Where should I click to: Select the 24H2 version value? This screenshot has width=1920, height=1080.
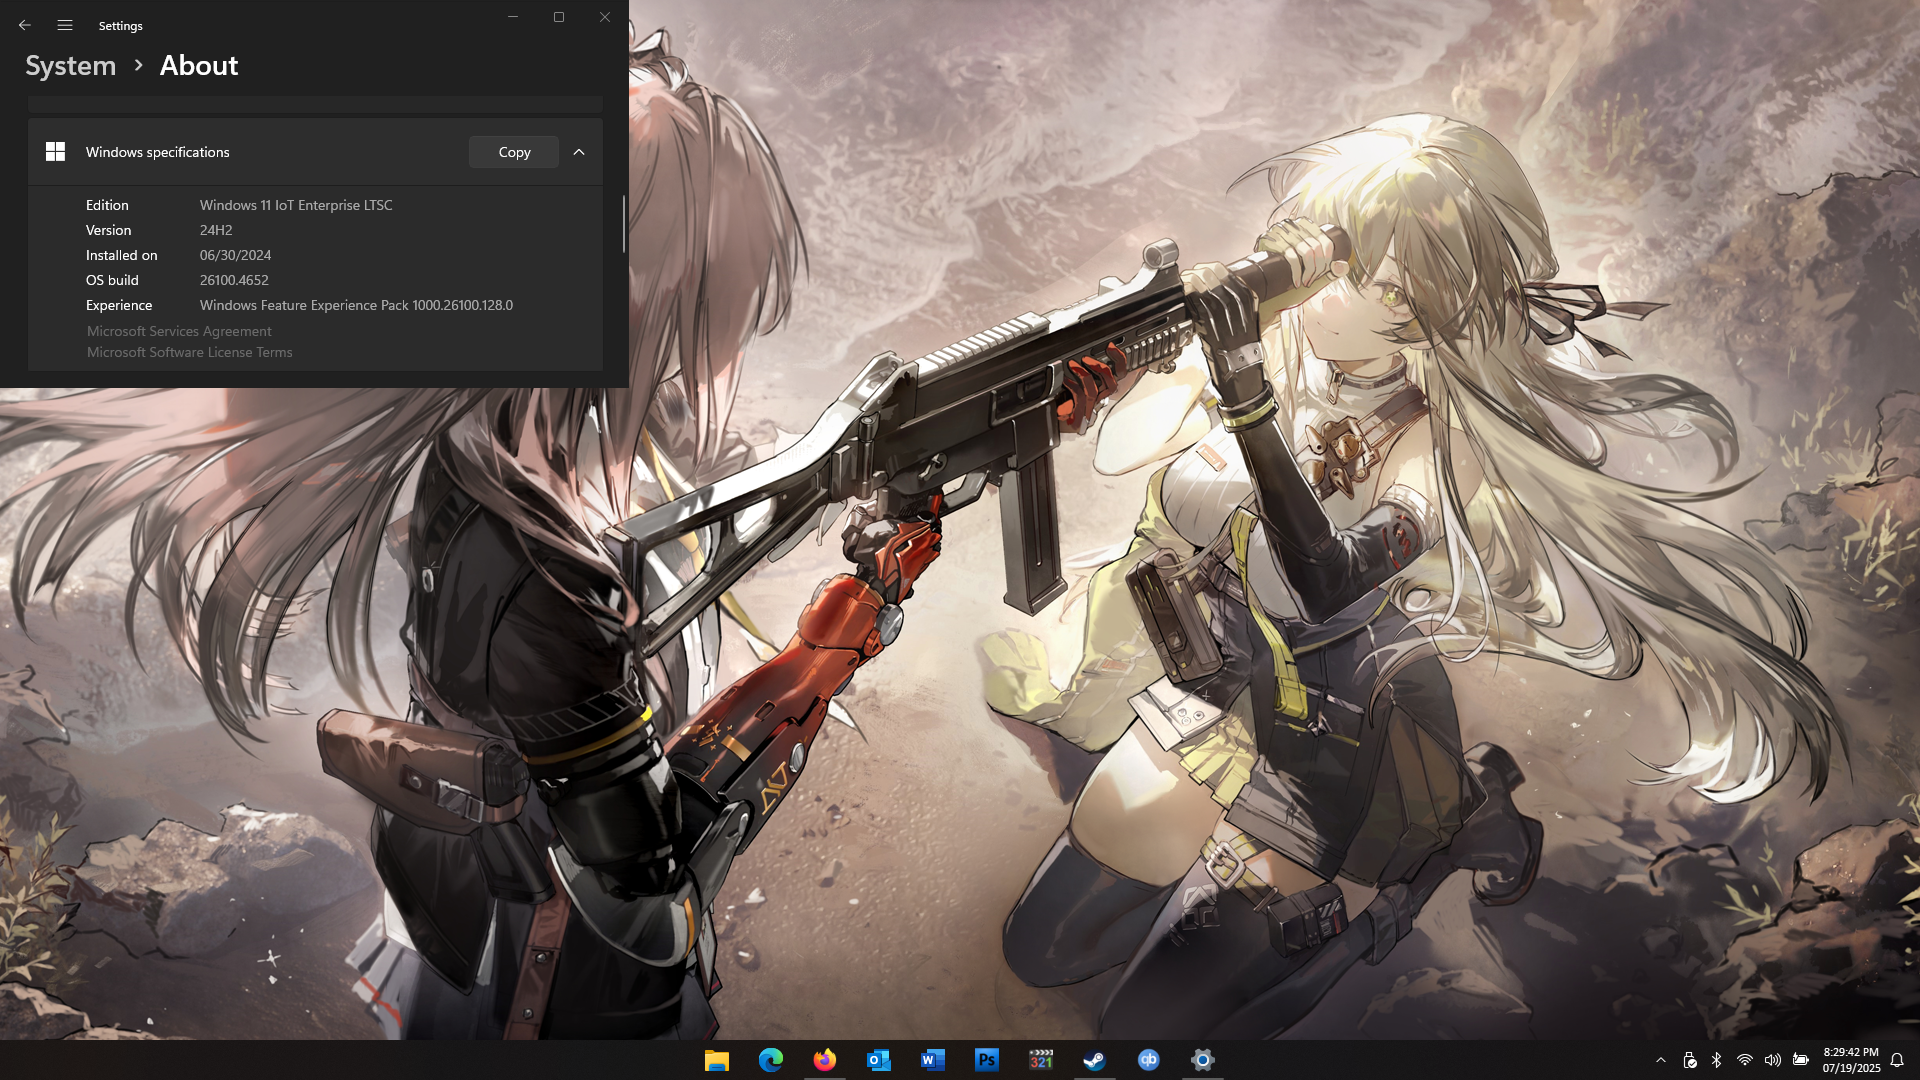pyautogui.click(x=216, y=230)
